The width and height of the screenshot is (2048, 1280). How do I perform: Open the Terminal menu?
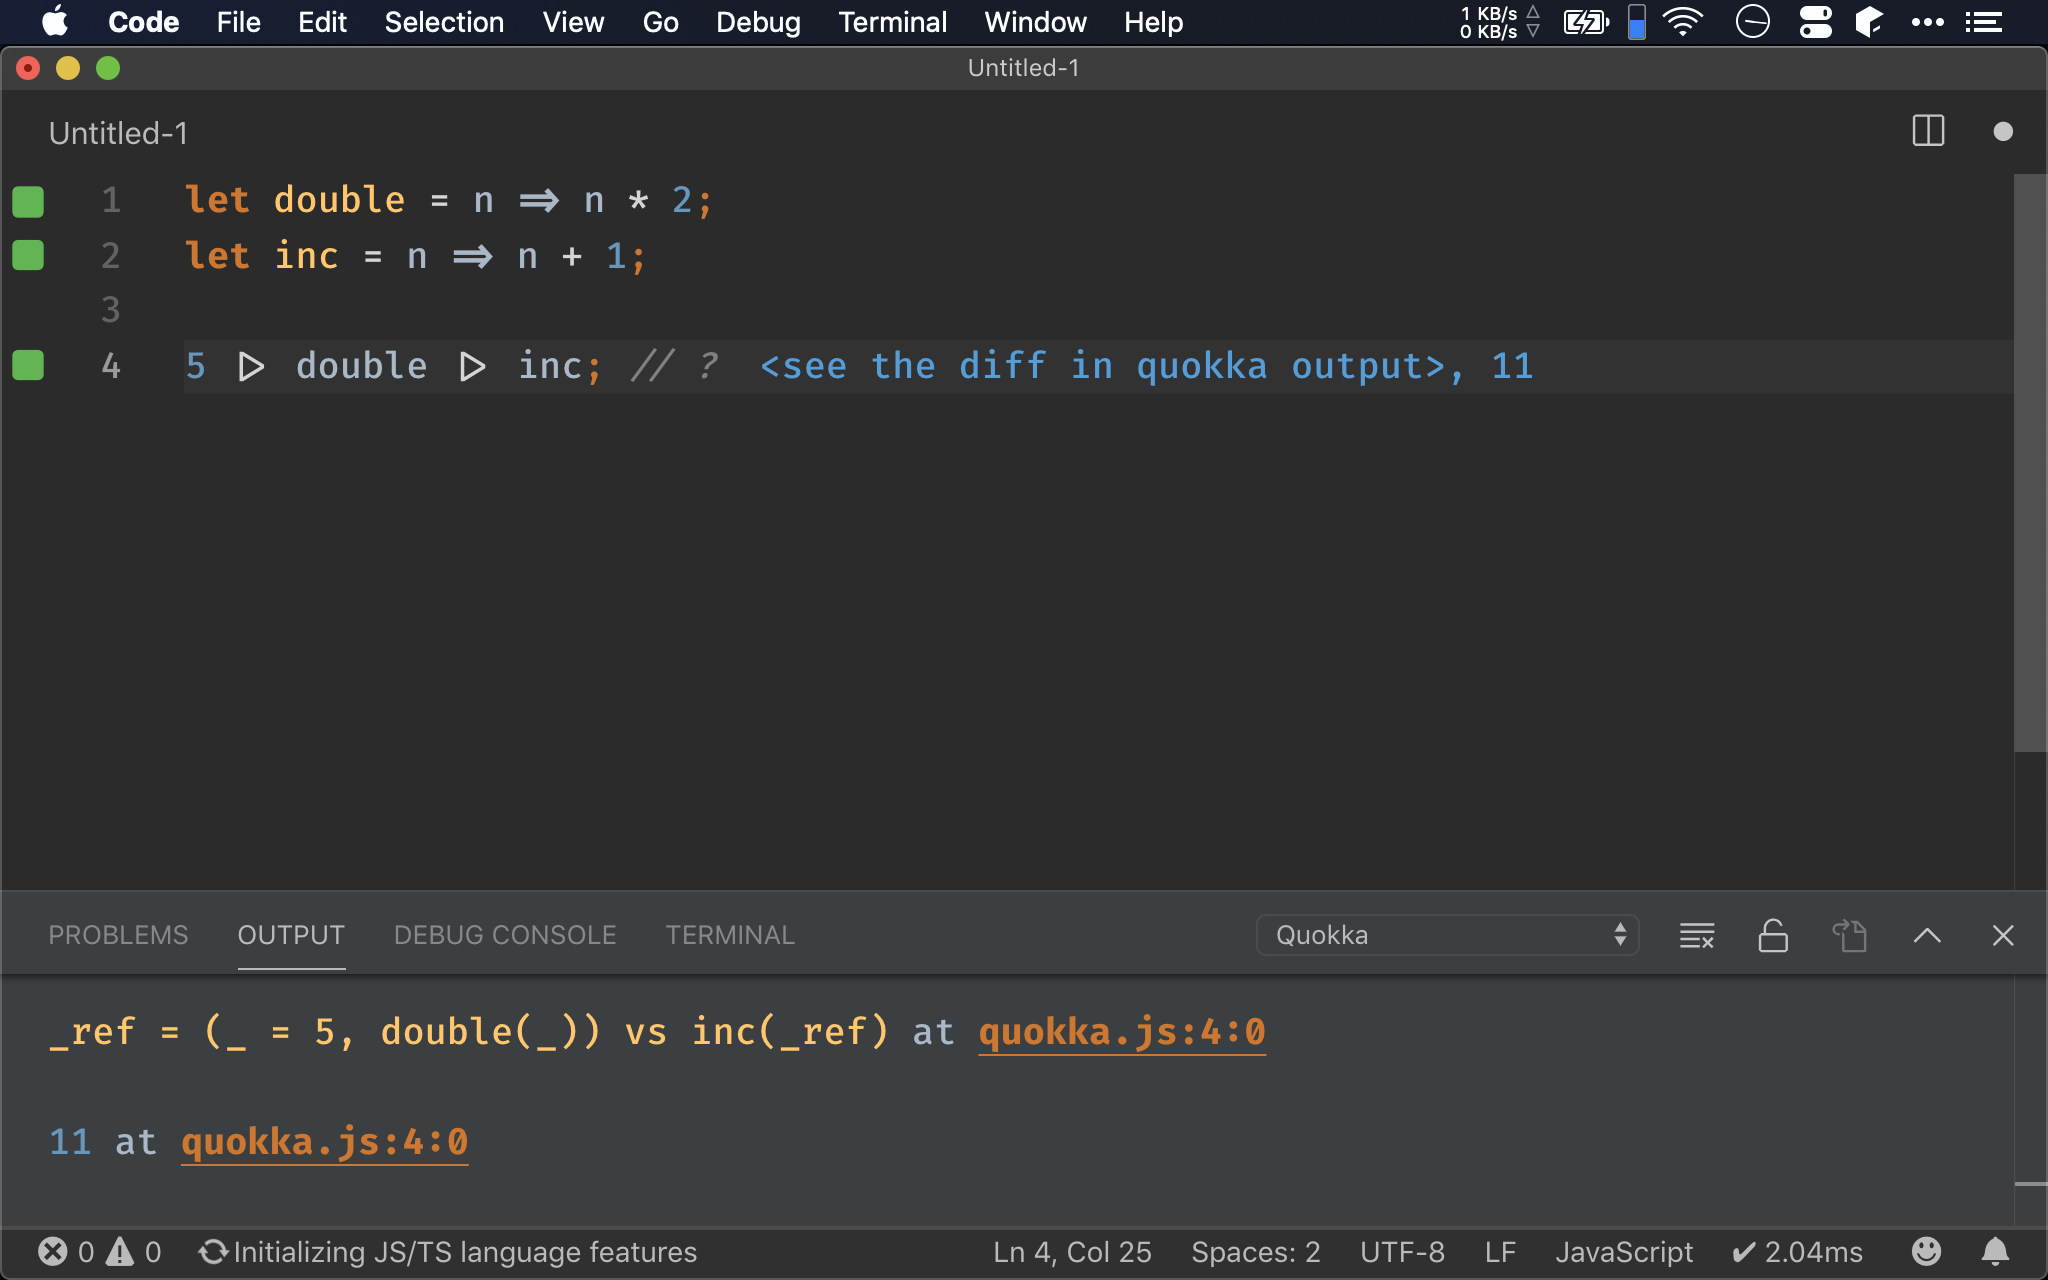pyautogui.click(x=892, y=22)
